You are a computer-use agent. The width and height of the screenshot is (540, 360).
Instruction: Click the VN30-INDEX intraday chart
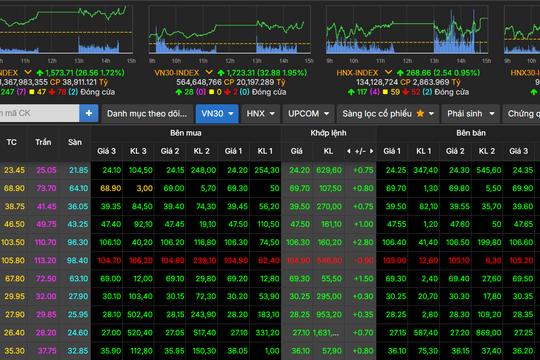229,30
